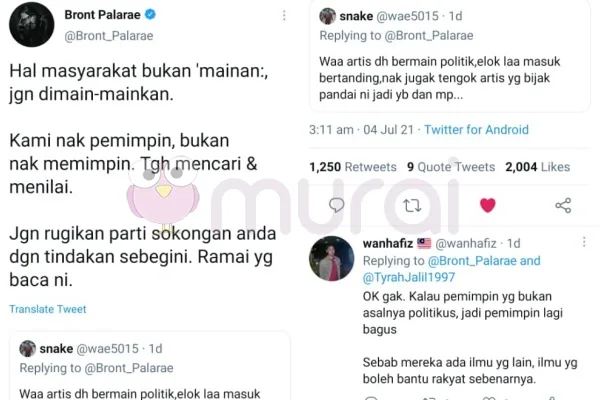
Task: Click the Translate Tweet link
Action: (x=48, y=309)
